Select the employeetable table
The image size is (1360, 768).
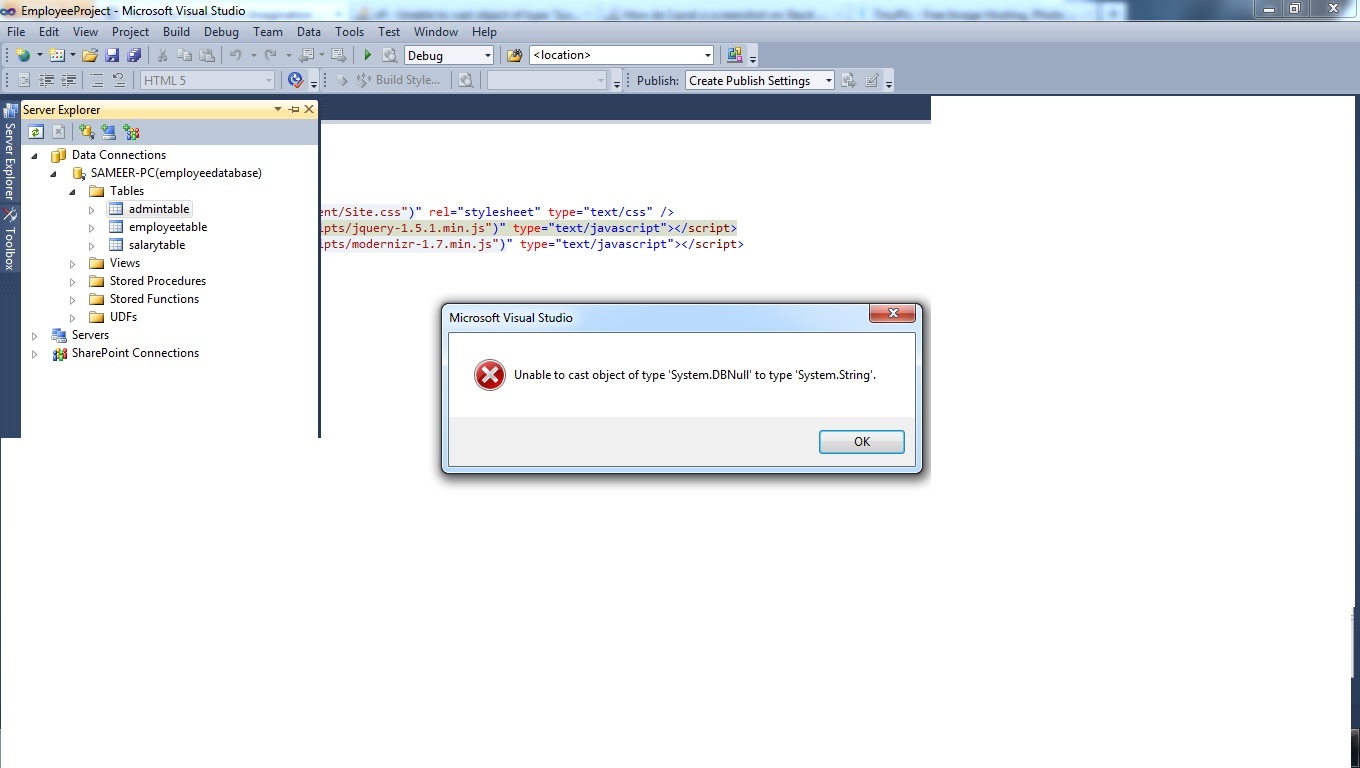[x=168, y=227]
